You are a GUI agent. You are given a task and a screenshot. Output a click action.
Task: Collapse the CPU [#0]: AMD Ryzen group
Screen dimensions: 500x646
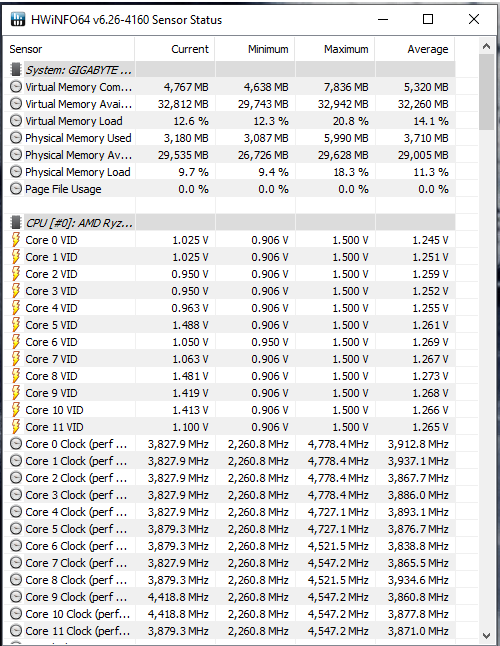tap(79, 223)
